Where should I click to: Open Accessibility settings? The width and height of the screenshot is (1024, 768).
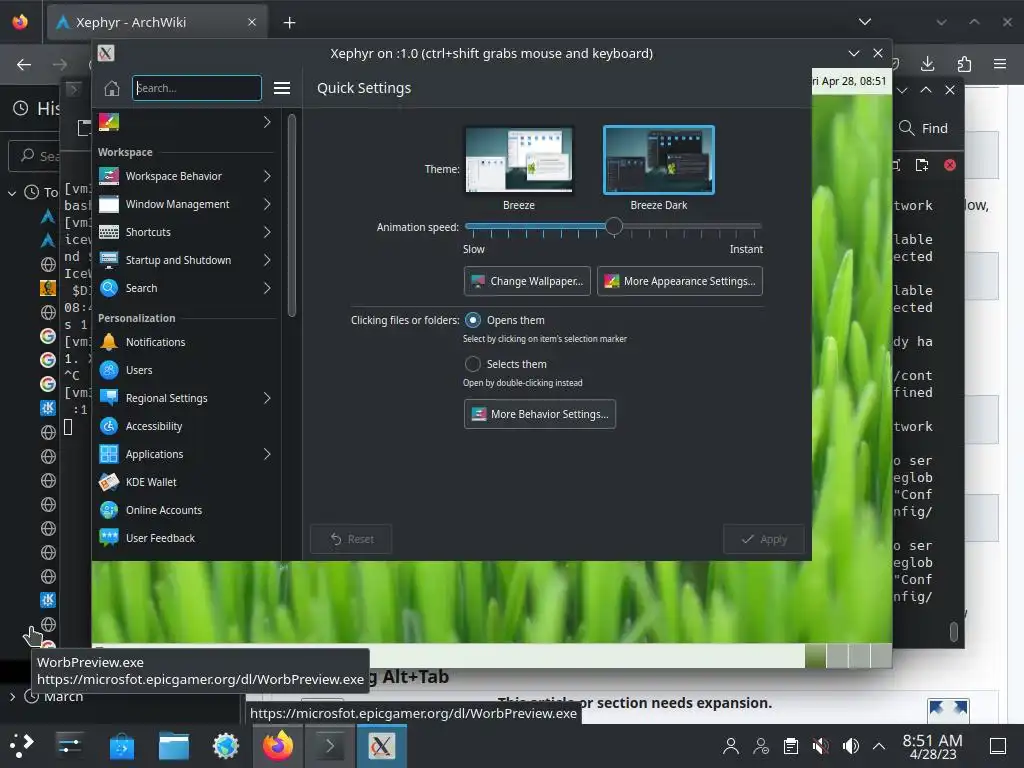[185, 426]
